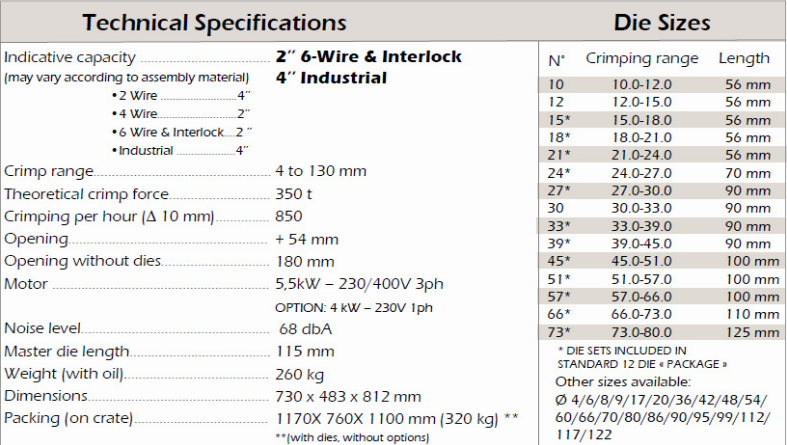The height and width of the screenshot is (445, 787).
Task: Select die number 45* in the table
Action: point(558,261)
